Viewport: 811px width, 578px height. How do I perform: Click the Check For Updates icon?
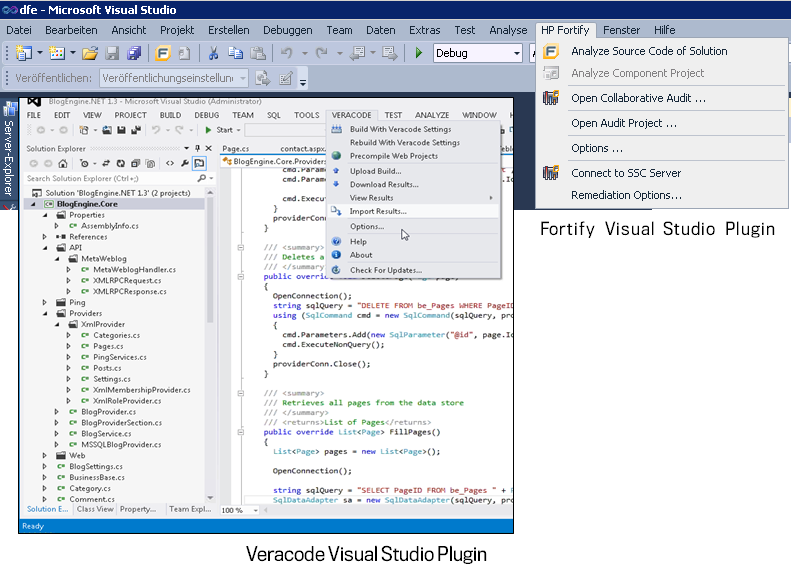coord(337,270)
